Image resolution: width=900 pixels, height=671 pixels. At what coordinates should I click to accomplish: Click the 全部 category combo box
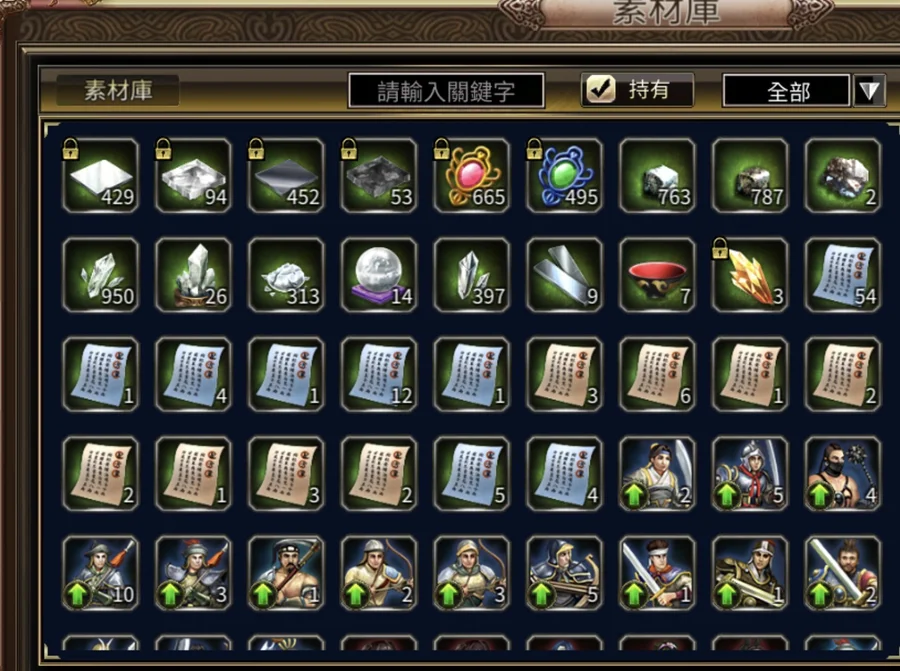pyautogui.click(x=786, y=91)
